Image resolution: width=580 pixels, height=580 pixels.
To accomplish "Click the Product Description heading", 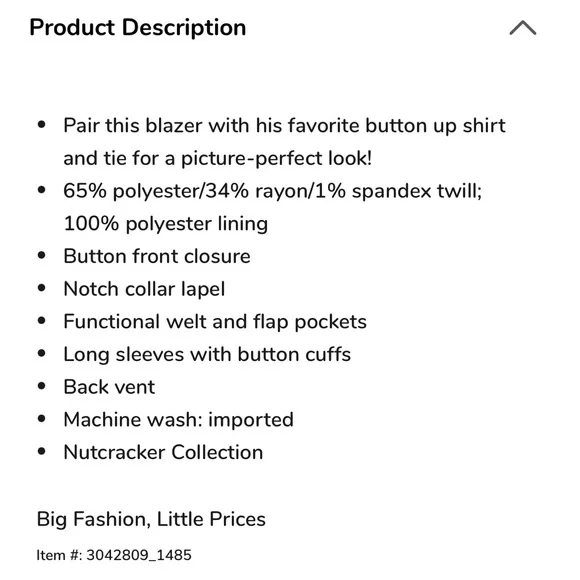I will [x=138, y=28].
